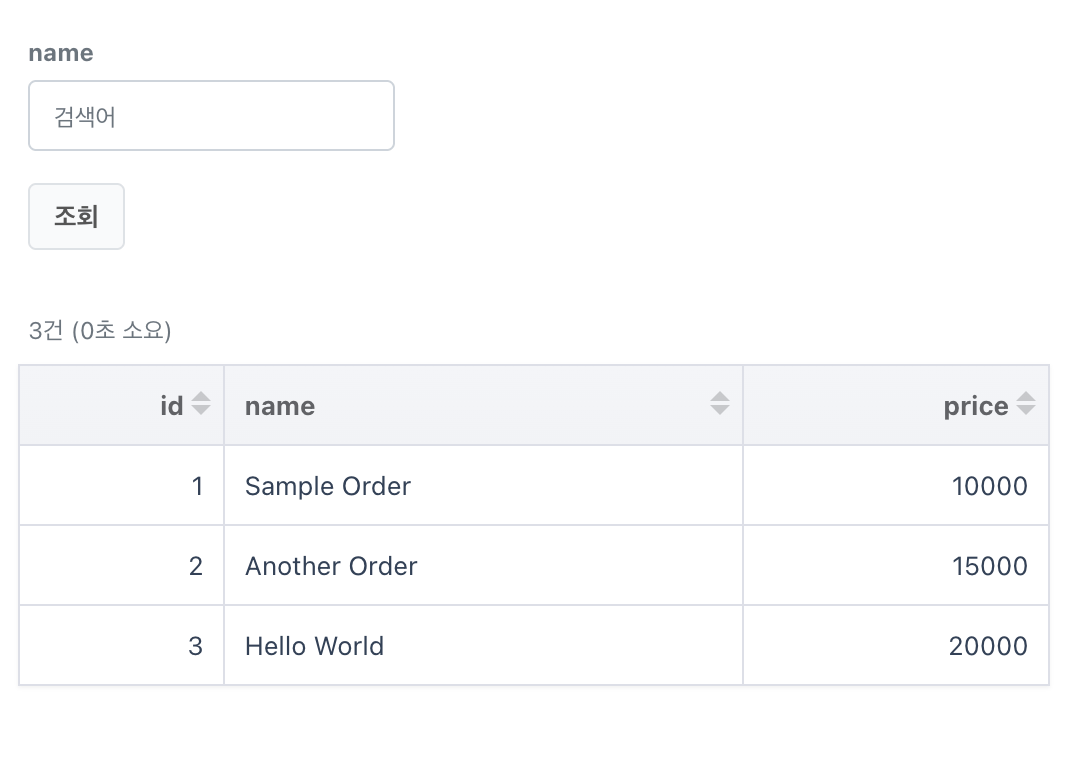Click the id cell with value 3

tap(196, 646)
